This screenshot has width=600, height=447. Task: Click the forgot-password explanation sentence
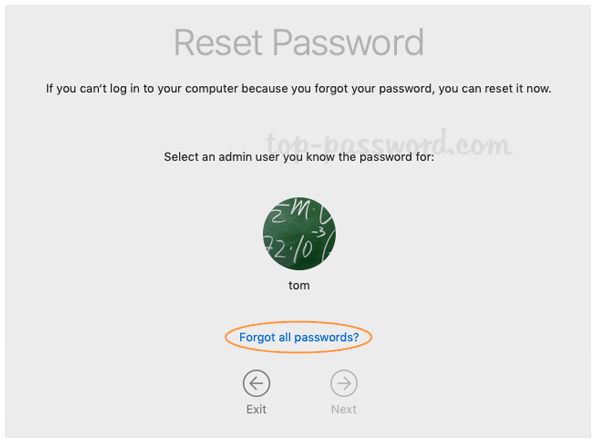pos(299,89)
